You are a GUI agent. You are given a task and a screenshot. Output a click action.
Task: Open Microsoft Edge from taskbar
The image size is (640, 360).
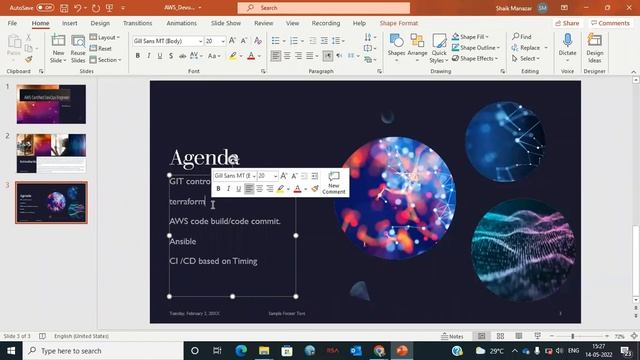pyautogui.click(x=241, y=351)
